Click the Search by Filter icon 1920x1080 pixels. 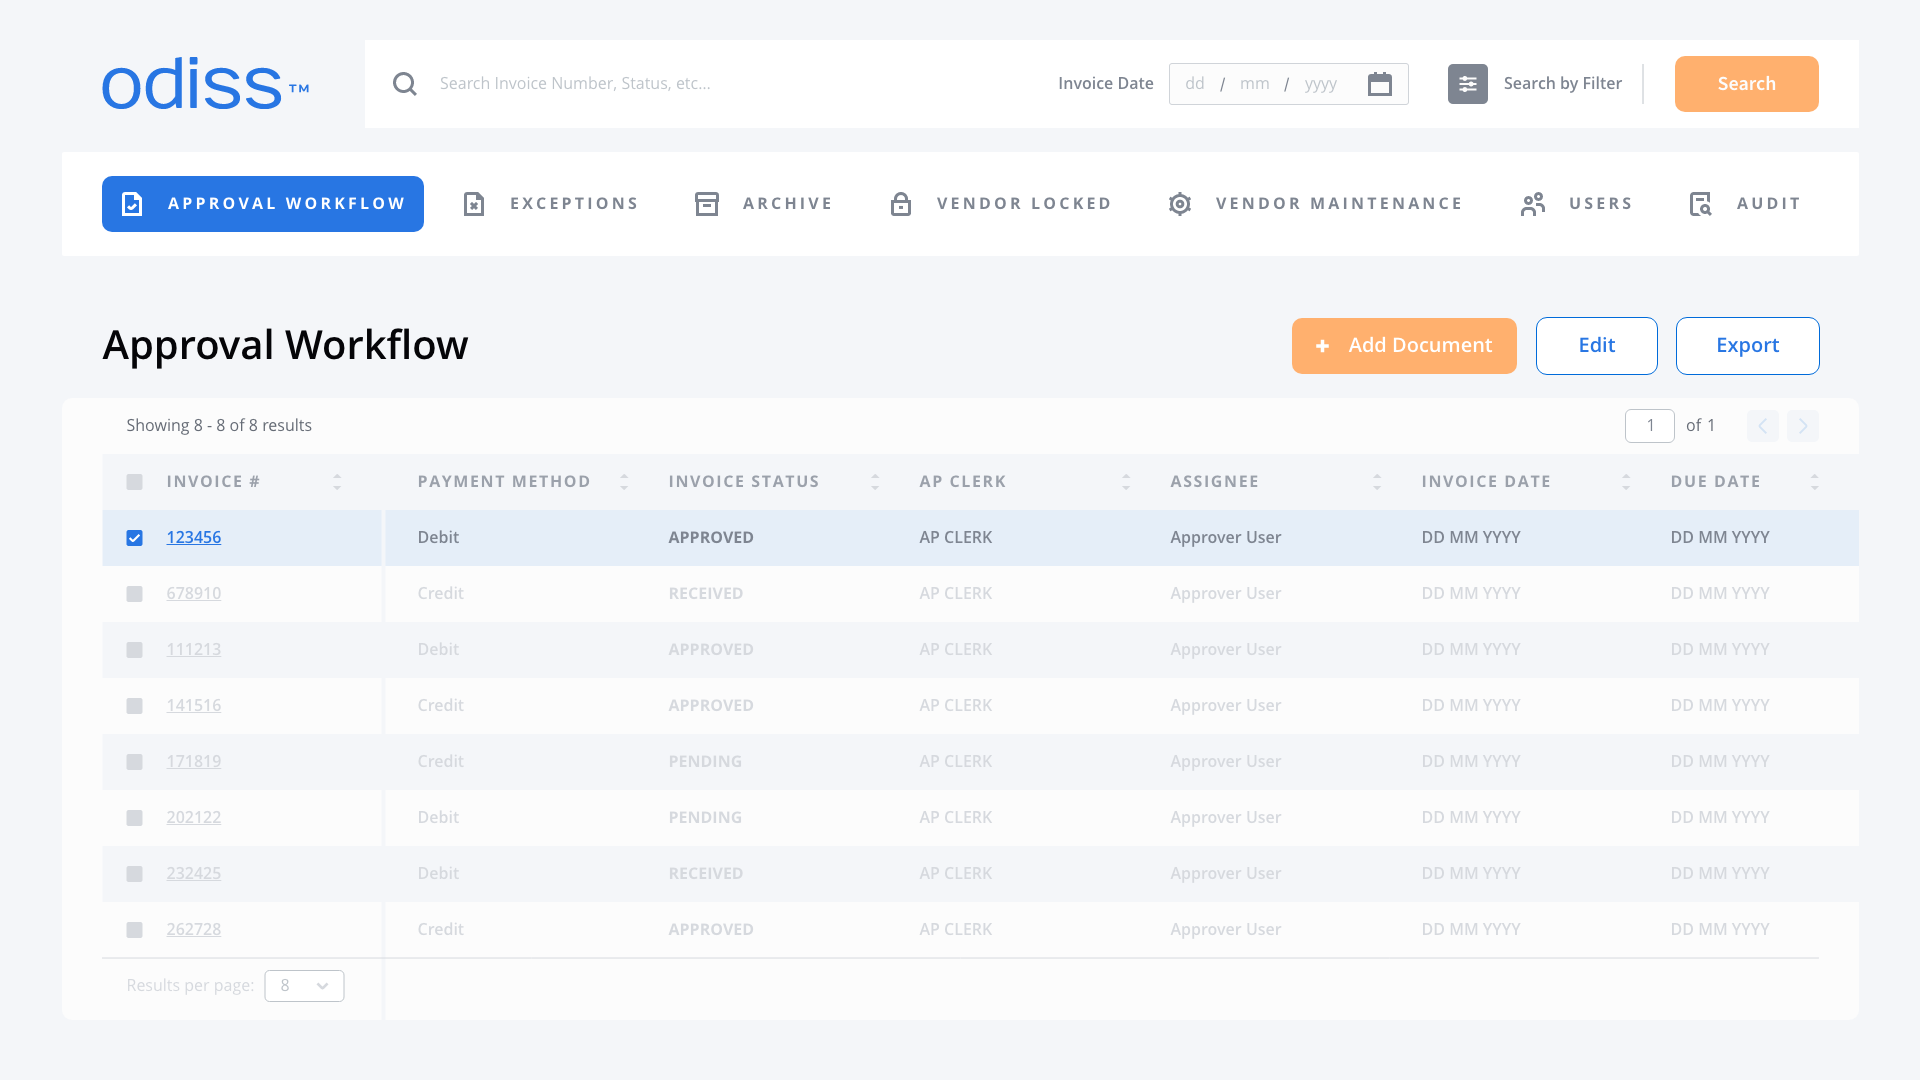point(1468,83)
